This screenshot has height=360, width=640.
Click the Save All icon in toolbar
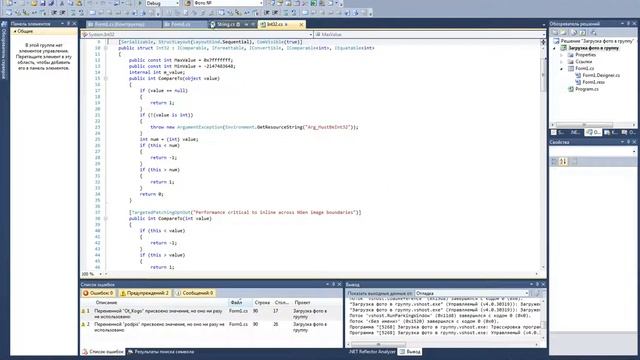(51, 3)
